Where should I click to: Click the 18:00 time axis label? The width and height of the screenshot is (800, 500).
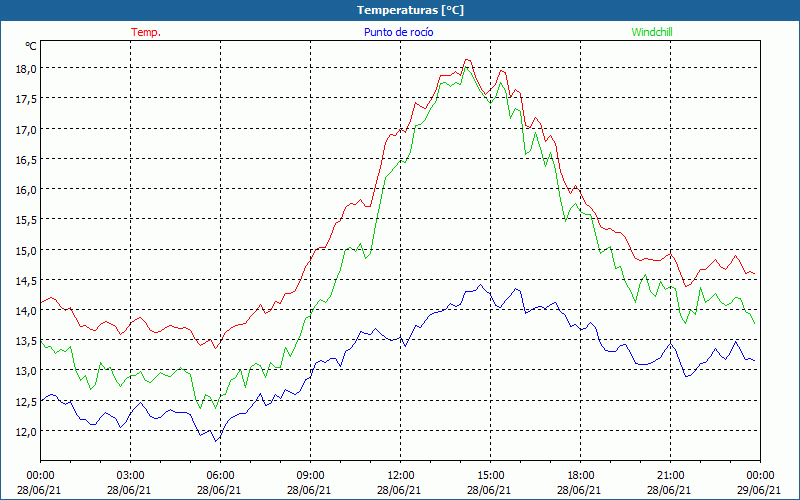coord(581,476)
